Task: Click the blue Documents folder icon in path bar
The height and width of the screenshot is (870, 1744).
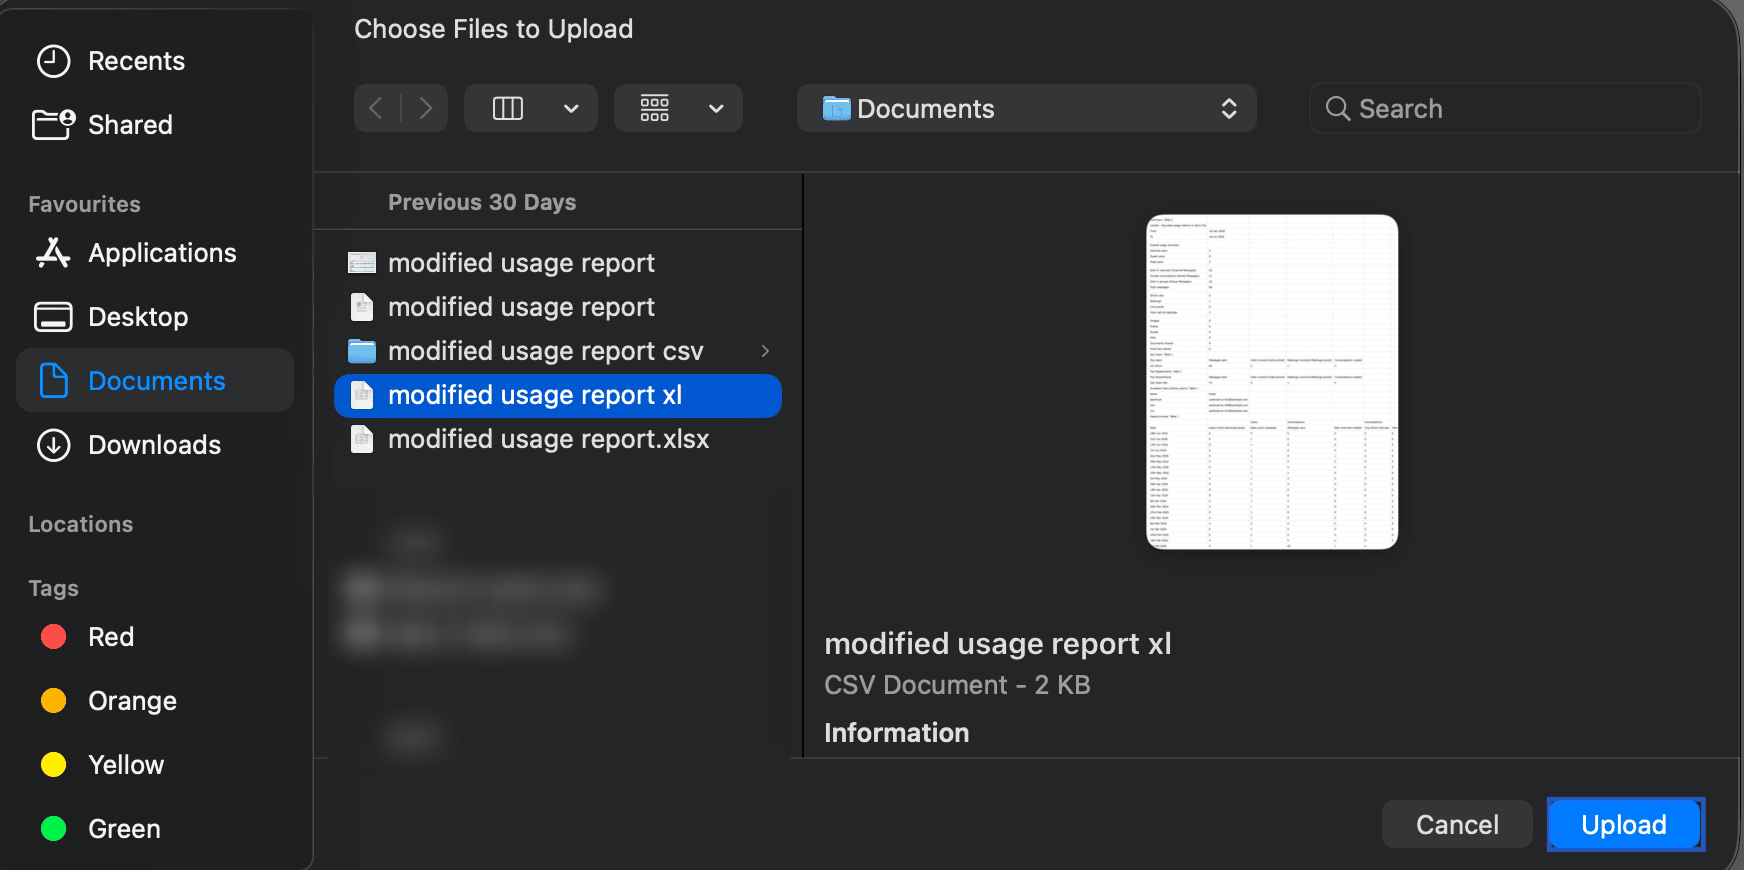Action: 836,108
